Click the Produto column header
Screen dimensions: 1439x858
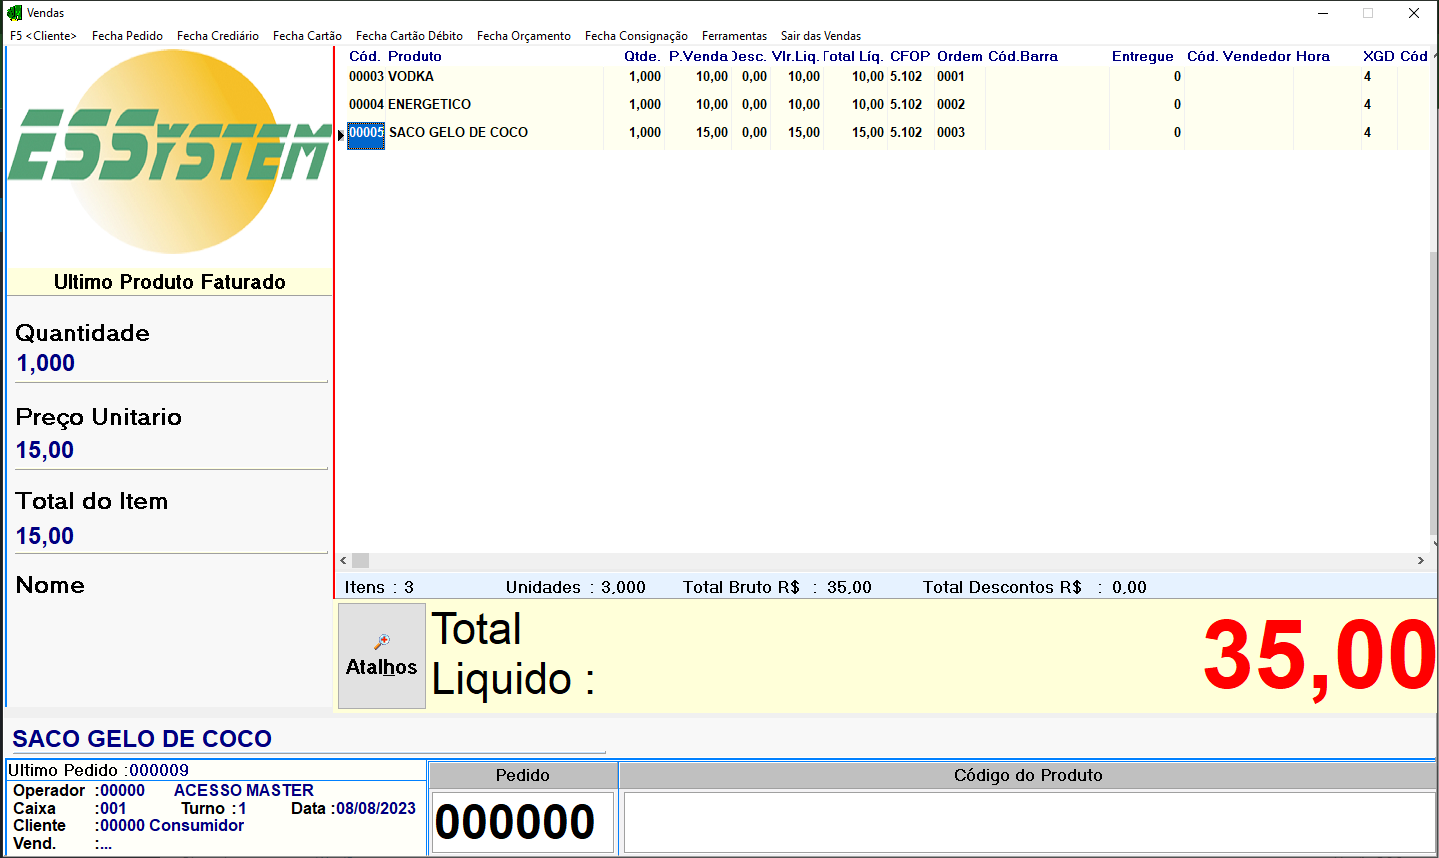coord(415,56)
